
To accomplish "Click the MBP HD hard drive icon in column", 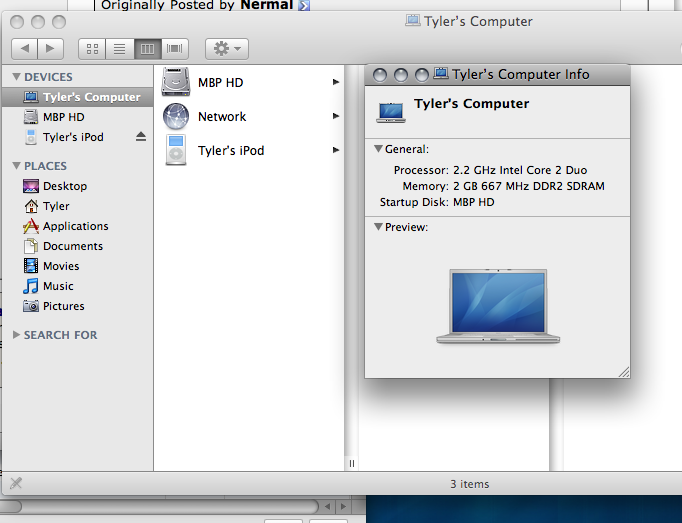I will [176, 82].
